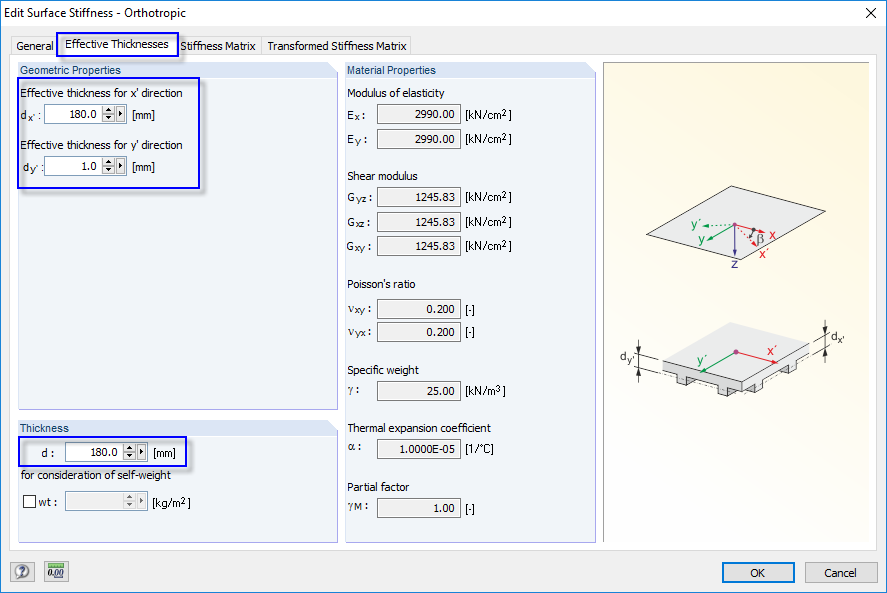
Task: Switch to the Stiffness Matrix tab
Action: pyautogui.click(x=218, y=45)
